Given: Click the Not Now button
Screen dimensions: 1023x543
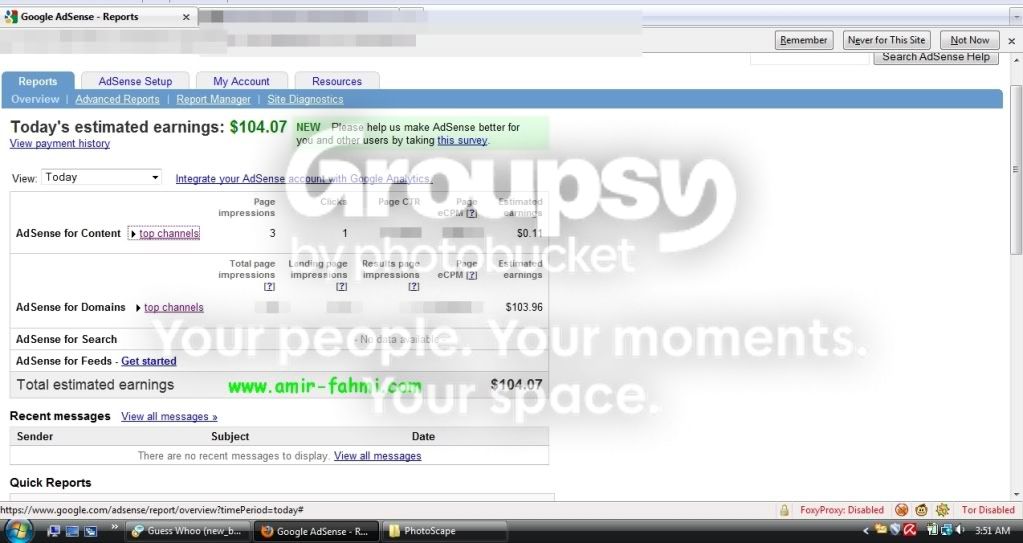Looking at the screenshot, I should click(970, 40).
